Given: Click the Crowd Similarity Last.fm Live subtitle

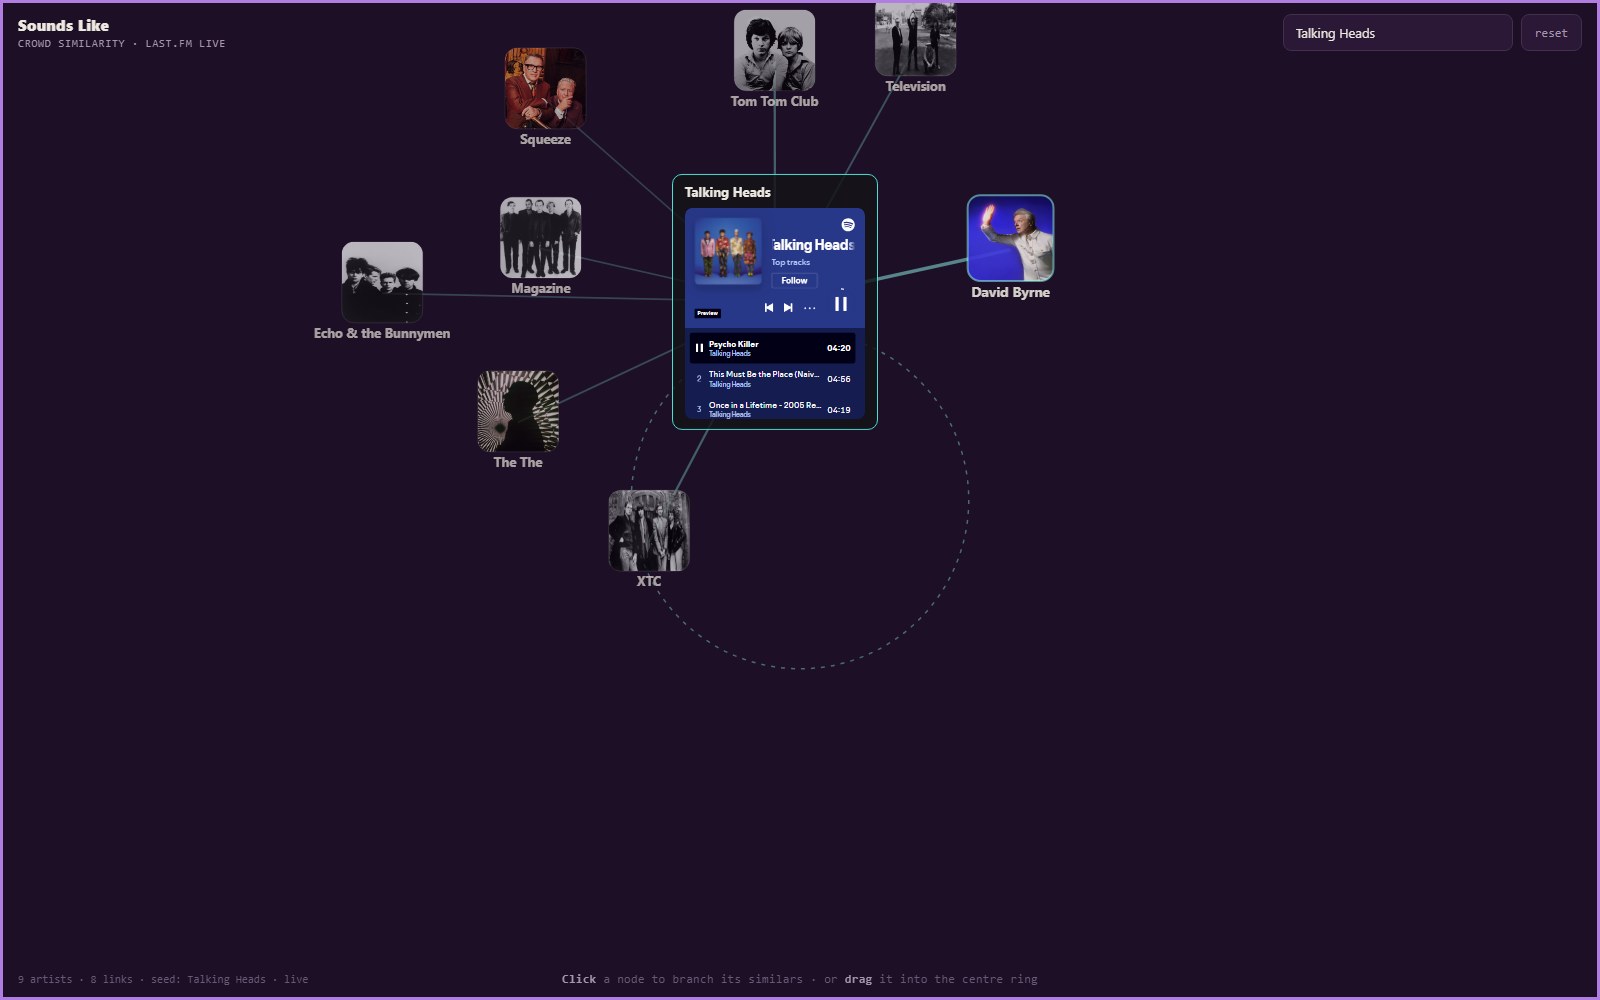Looking at the screenshot, I should click(121, 44).
